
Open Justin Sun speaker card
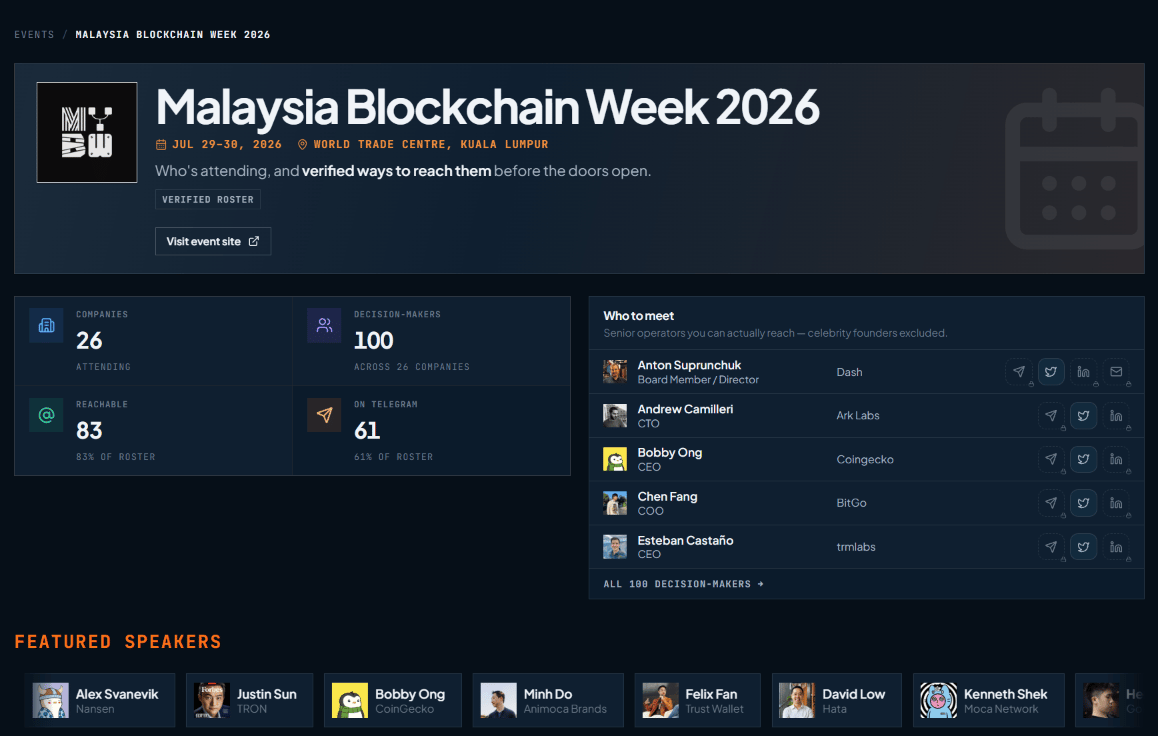pyautogui.click(x=250, y=700)
